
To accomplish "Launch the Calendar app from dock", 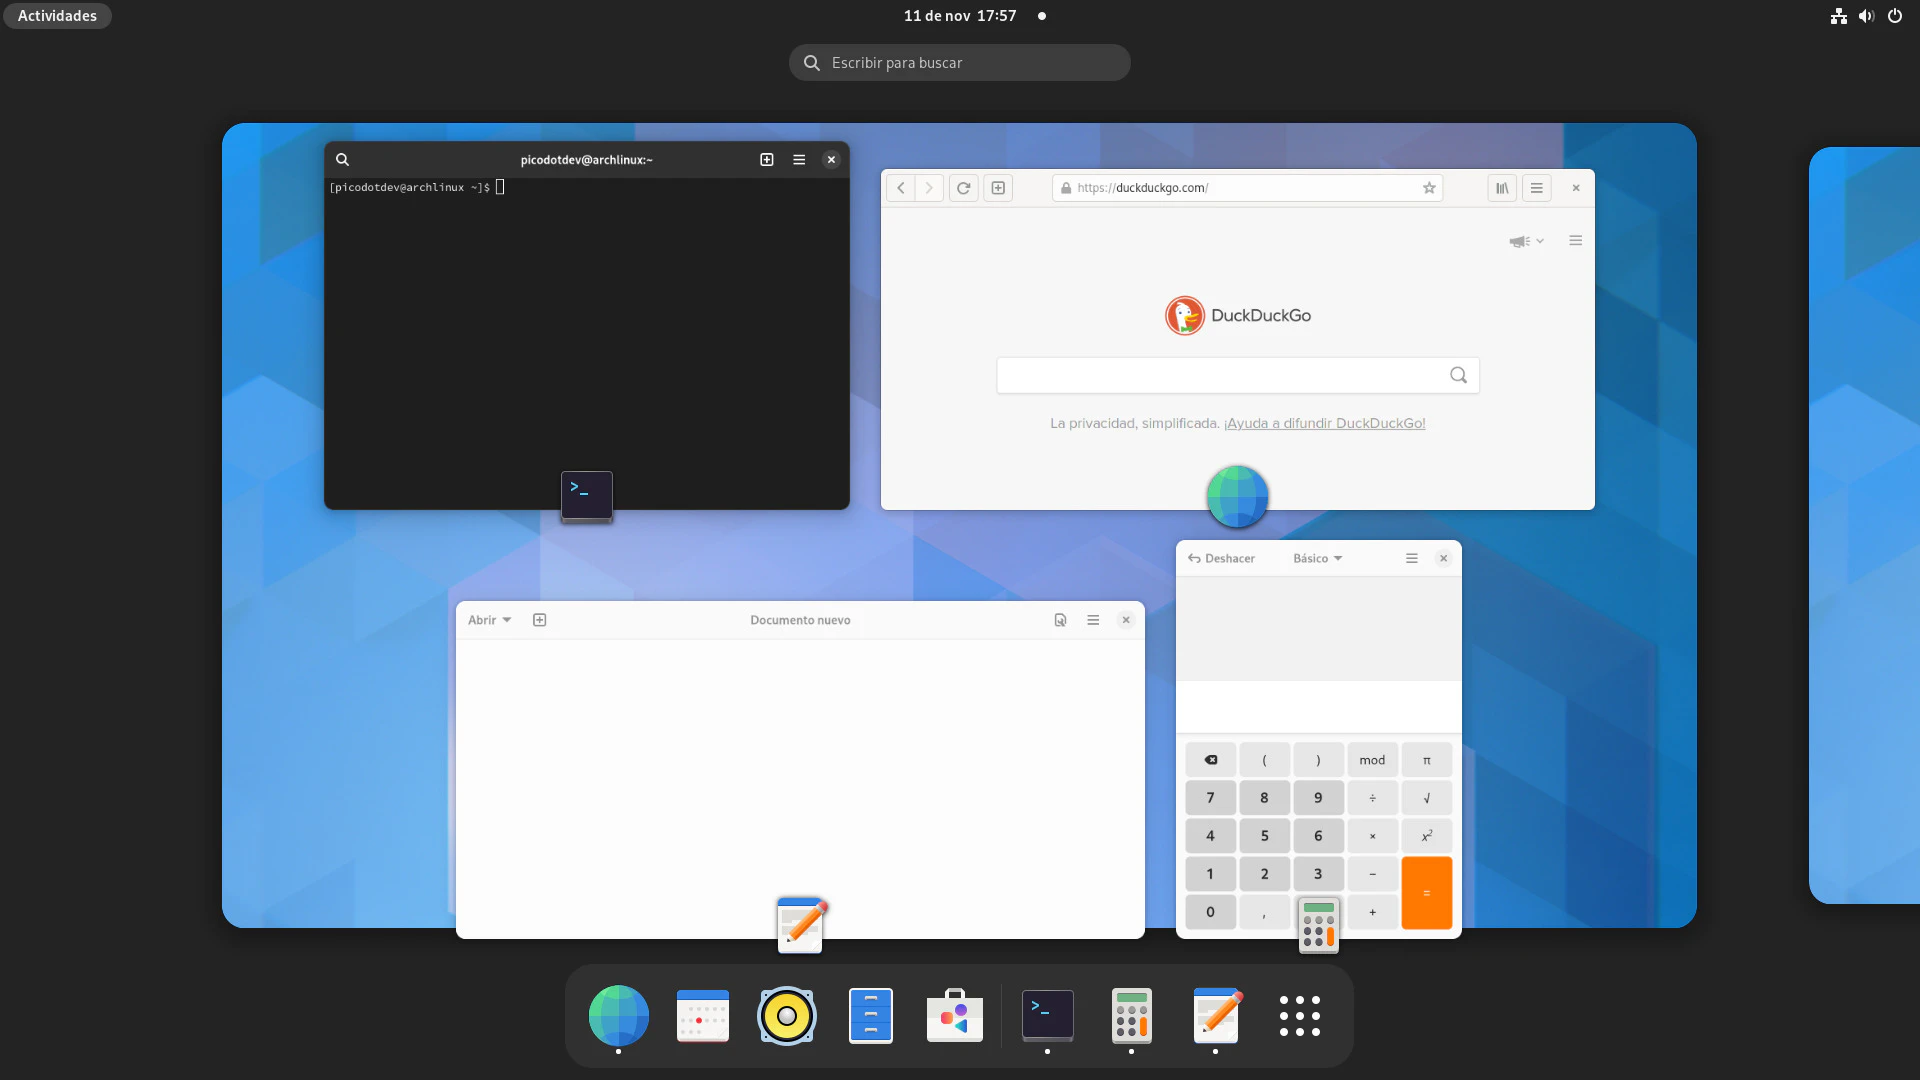I will (703, 1016).
